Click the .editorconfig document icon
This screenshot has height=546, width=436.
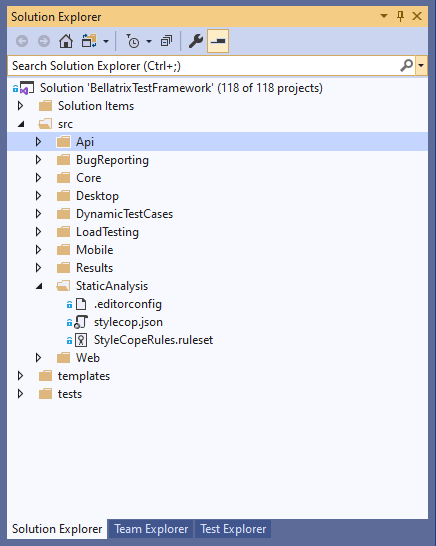[81, 304]
